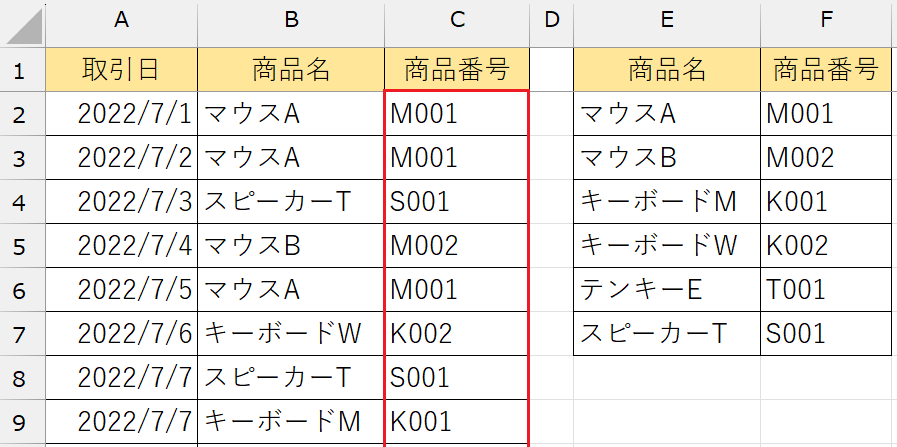Click cell C7 containing K002
This screenshot has width=897, height=447.
click(x=456, y=333)
